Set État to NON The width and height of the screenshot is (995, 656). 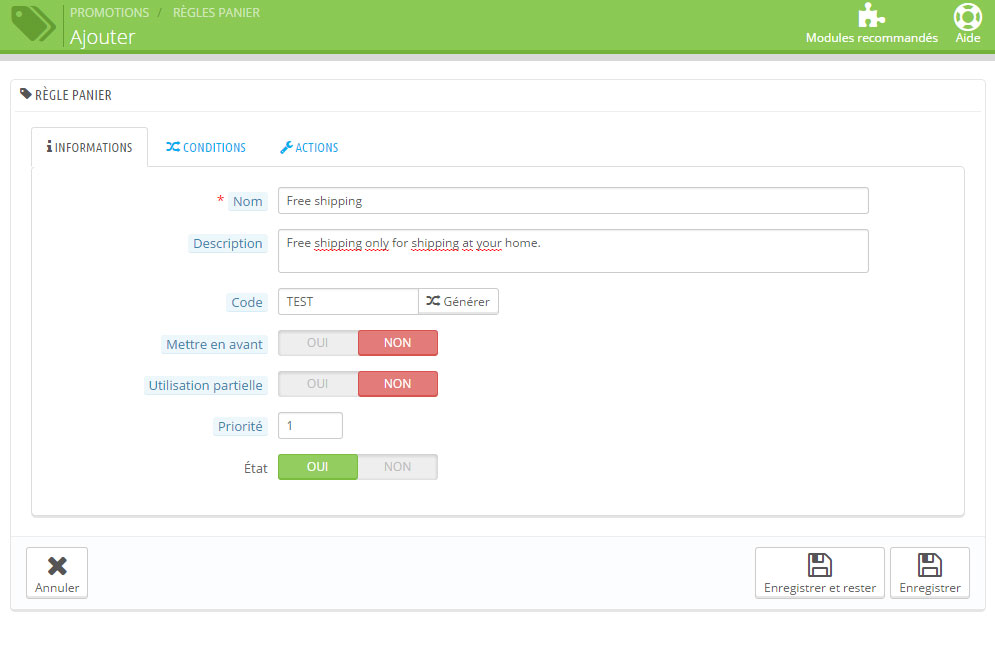398,467
